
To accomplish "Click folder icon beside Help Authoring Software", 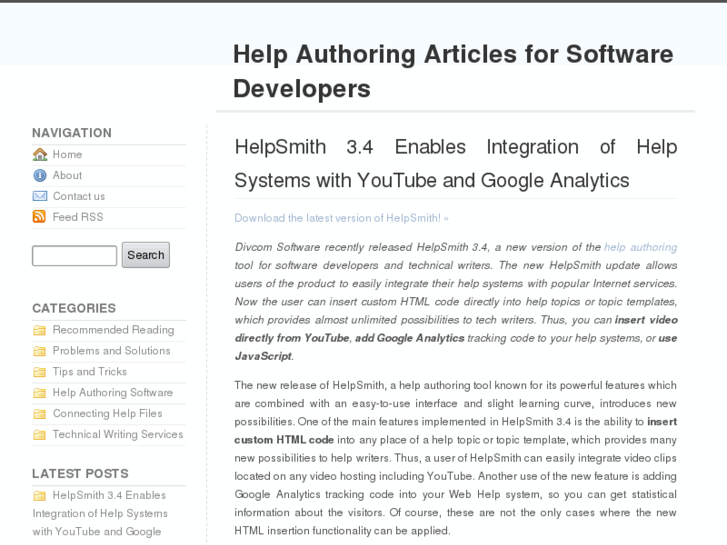I will click(x=40, y=393).
